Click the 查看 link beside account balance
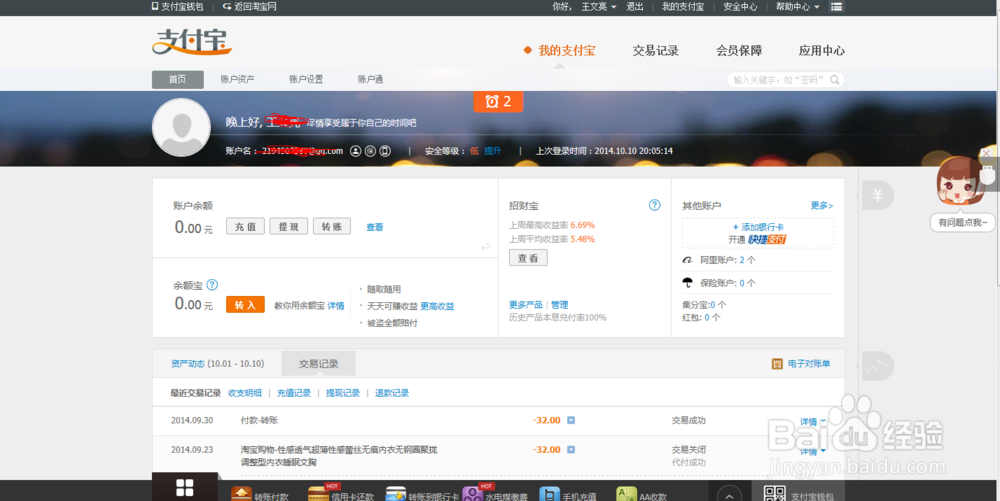This screenshot has height=501, width=1000. [x=374, y=227]
